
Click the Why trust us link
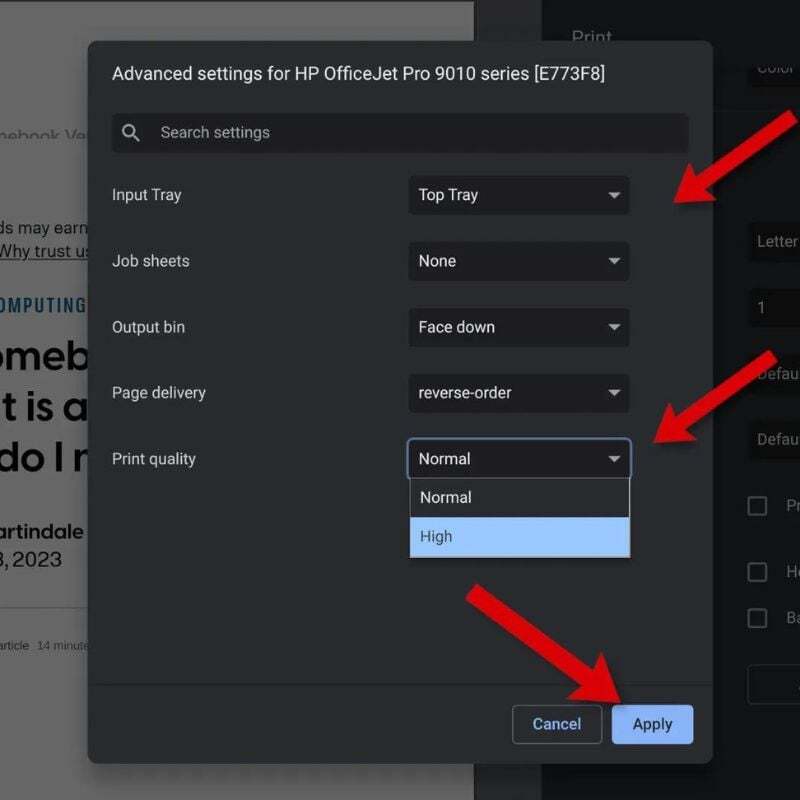click(x=43, y=252)
